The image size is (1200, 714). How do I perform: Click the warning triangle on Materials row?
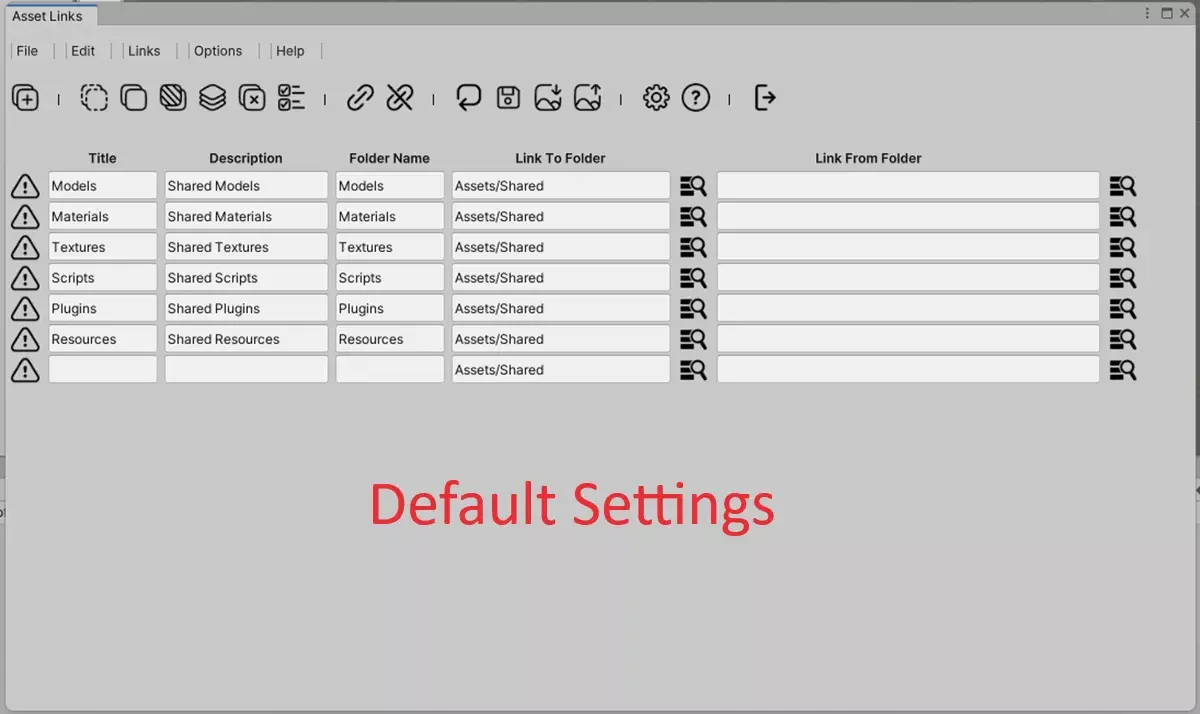[25, 217]
